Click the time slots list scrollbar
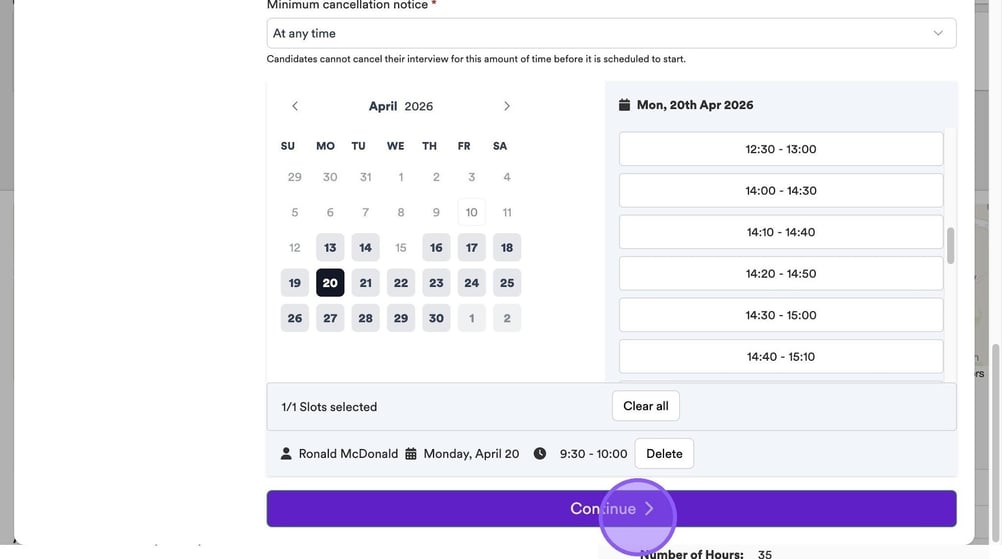1002x559 pixels. pyautogui.click(x=950, y=245)
